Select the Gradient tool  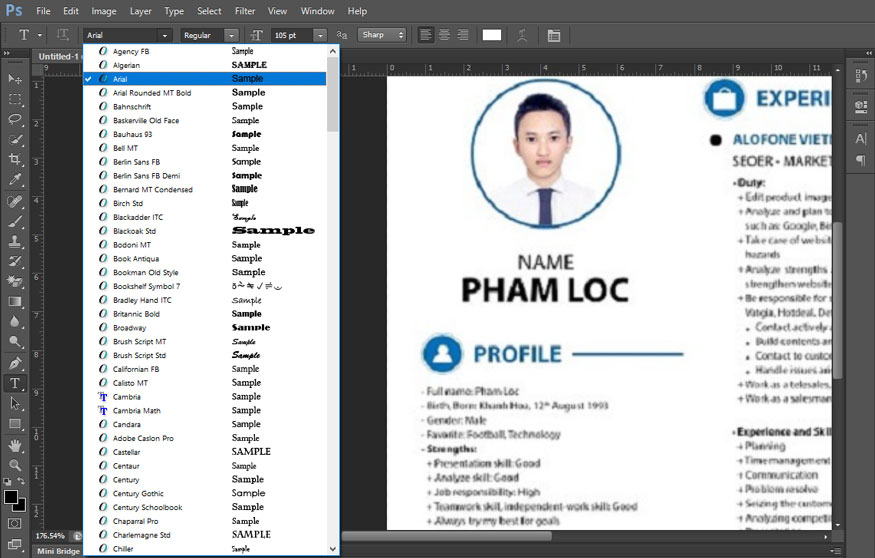[x=15, y=302]
